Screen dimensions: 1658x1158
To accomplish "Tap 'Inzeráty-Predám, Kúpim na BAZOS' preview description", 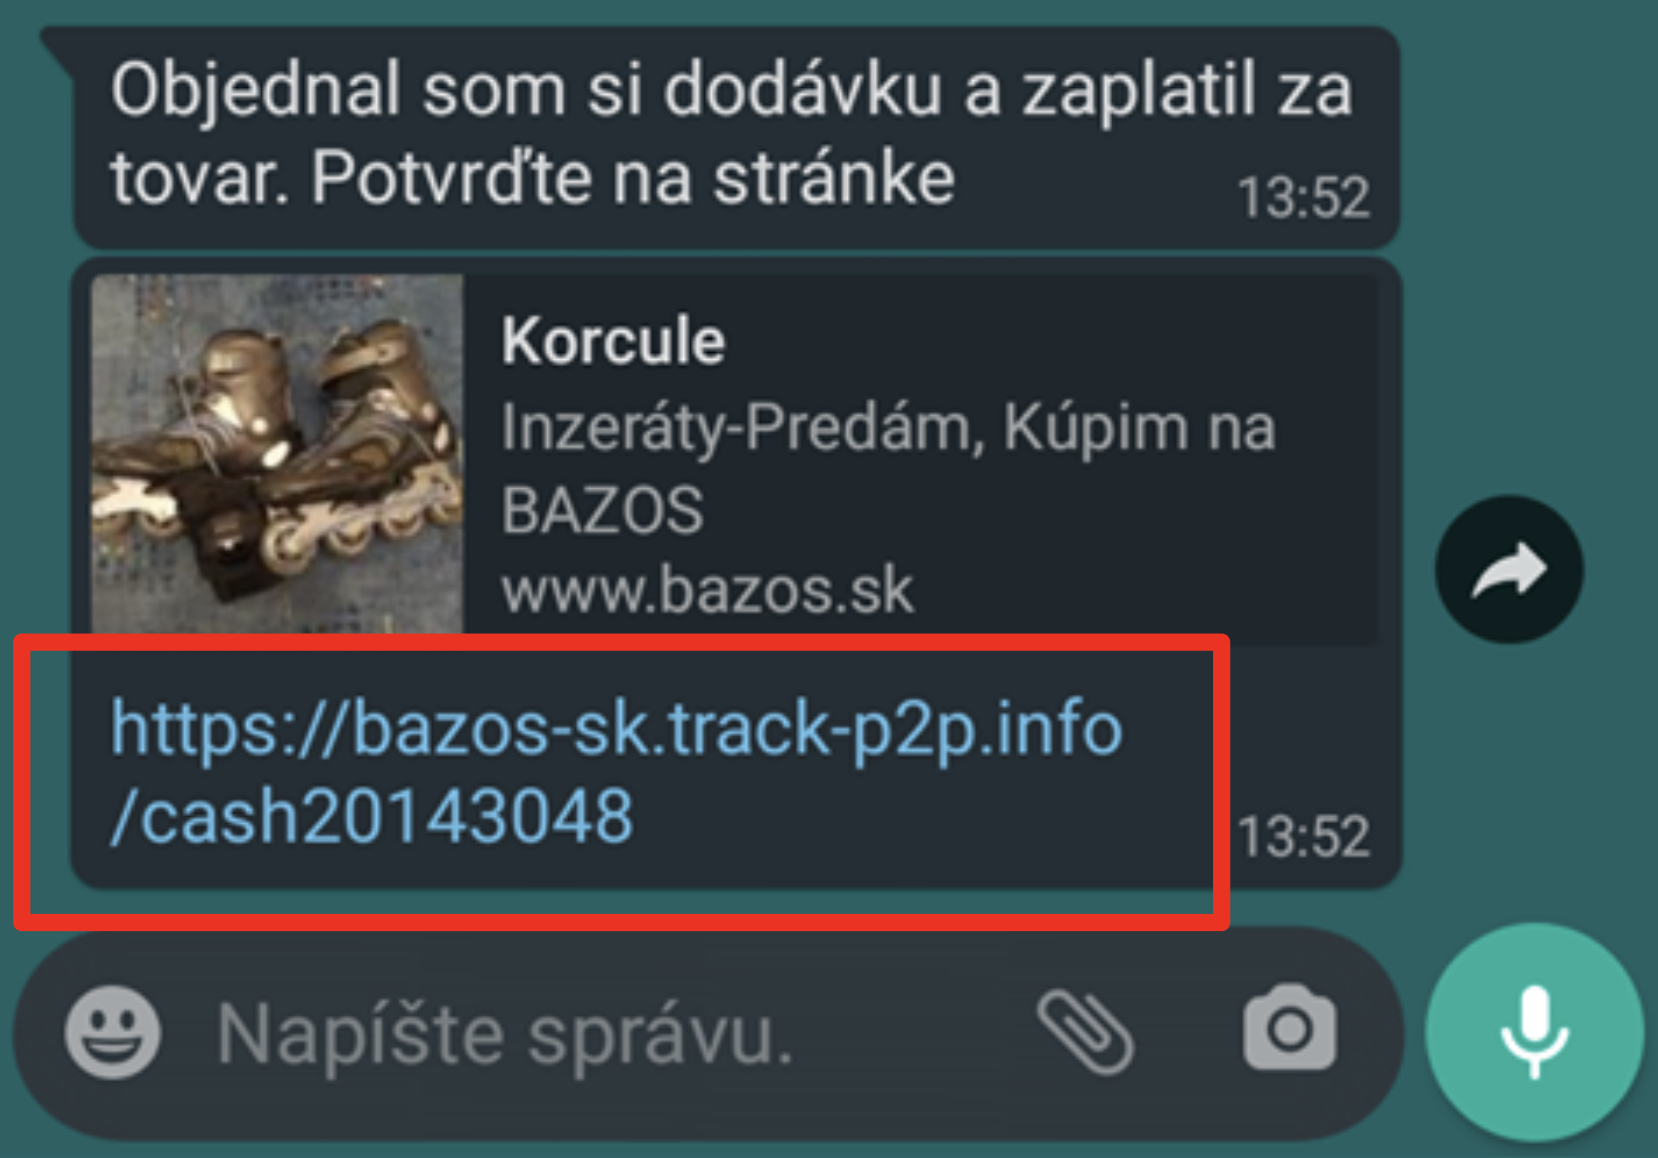I will tap(888, 468).
